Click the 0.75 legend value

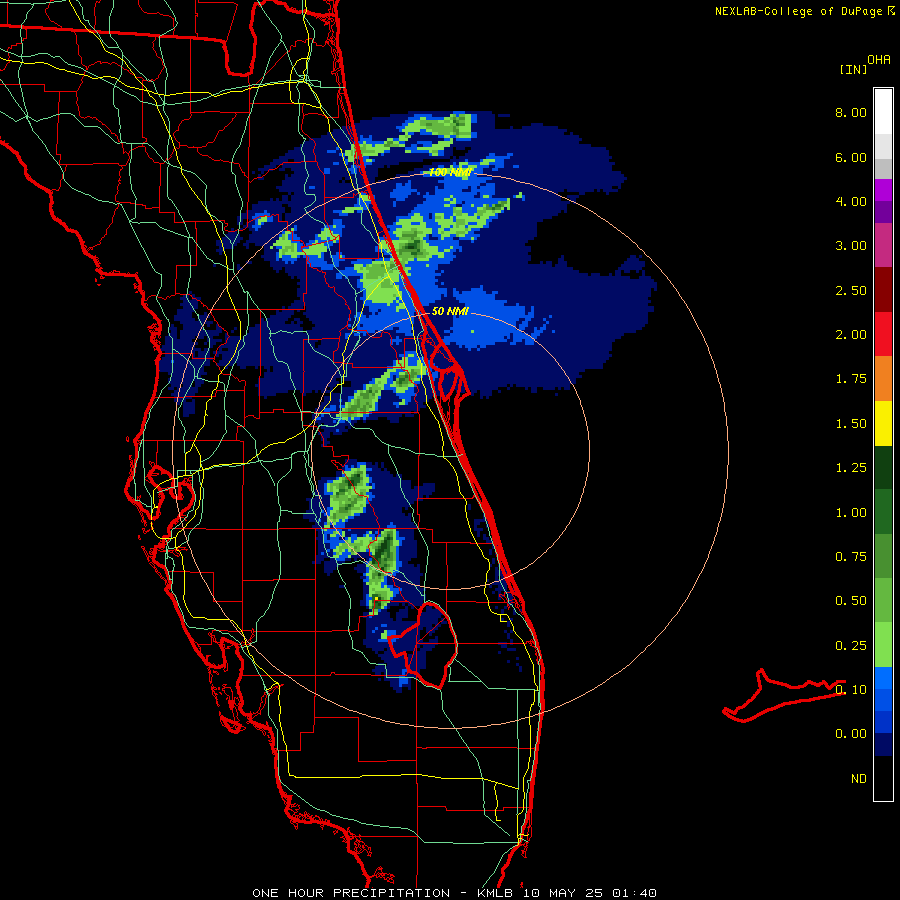(x=851, y=557)
